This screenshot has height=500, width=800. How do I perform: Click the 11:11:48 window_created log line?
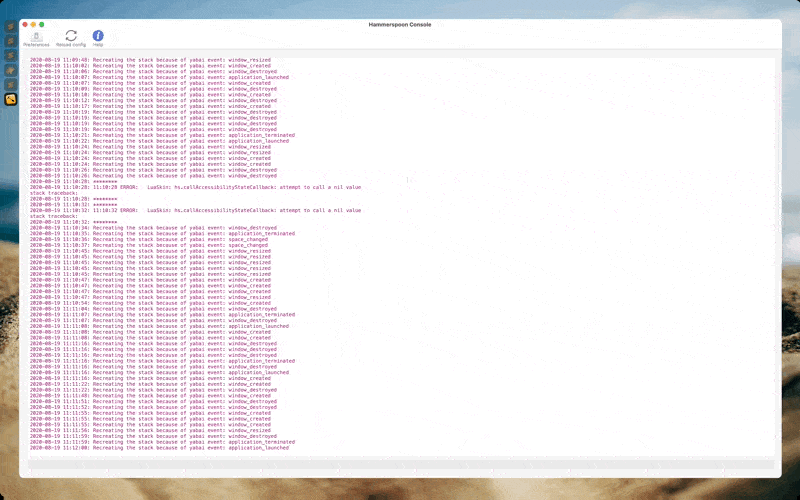tap(151, 396)
